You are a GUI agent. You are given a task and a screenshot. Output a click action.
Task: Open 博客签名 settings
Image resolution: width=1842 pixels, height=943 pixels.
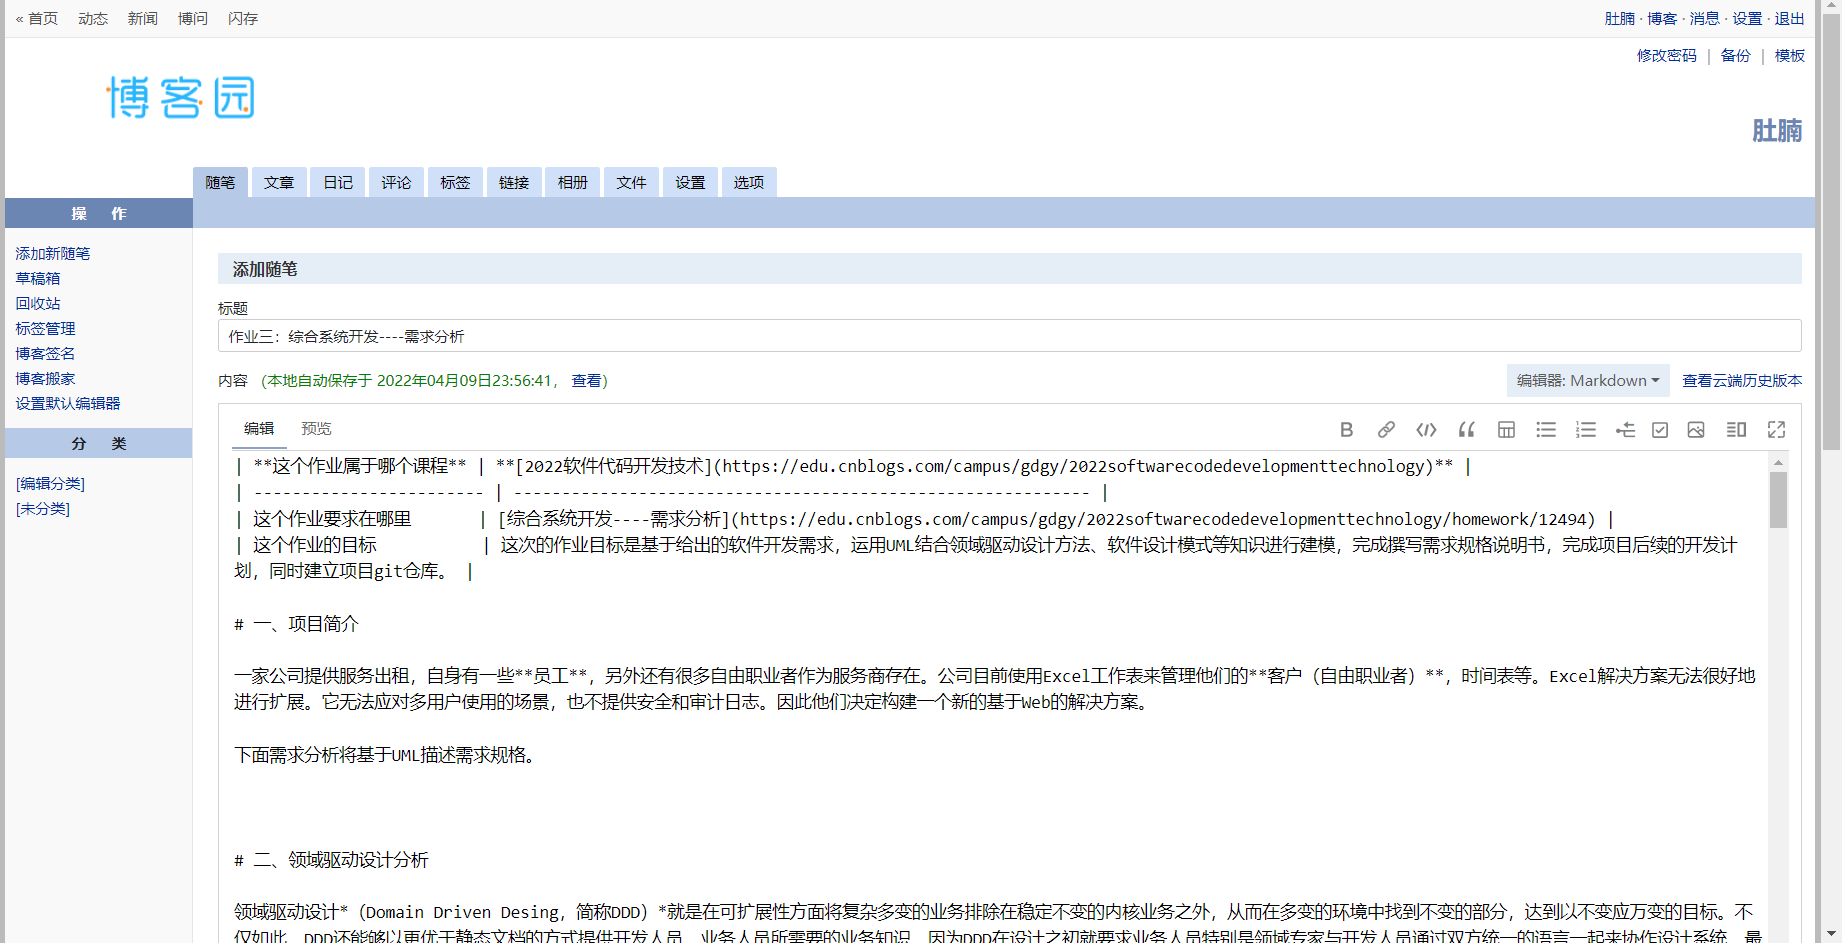pyautogui.click(x=45, y=354)
